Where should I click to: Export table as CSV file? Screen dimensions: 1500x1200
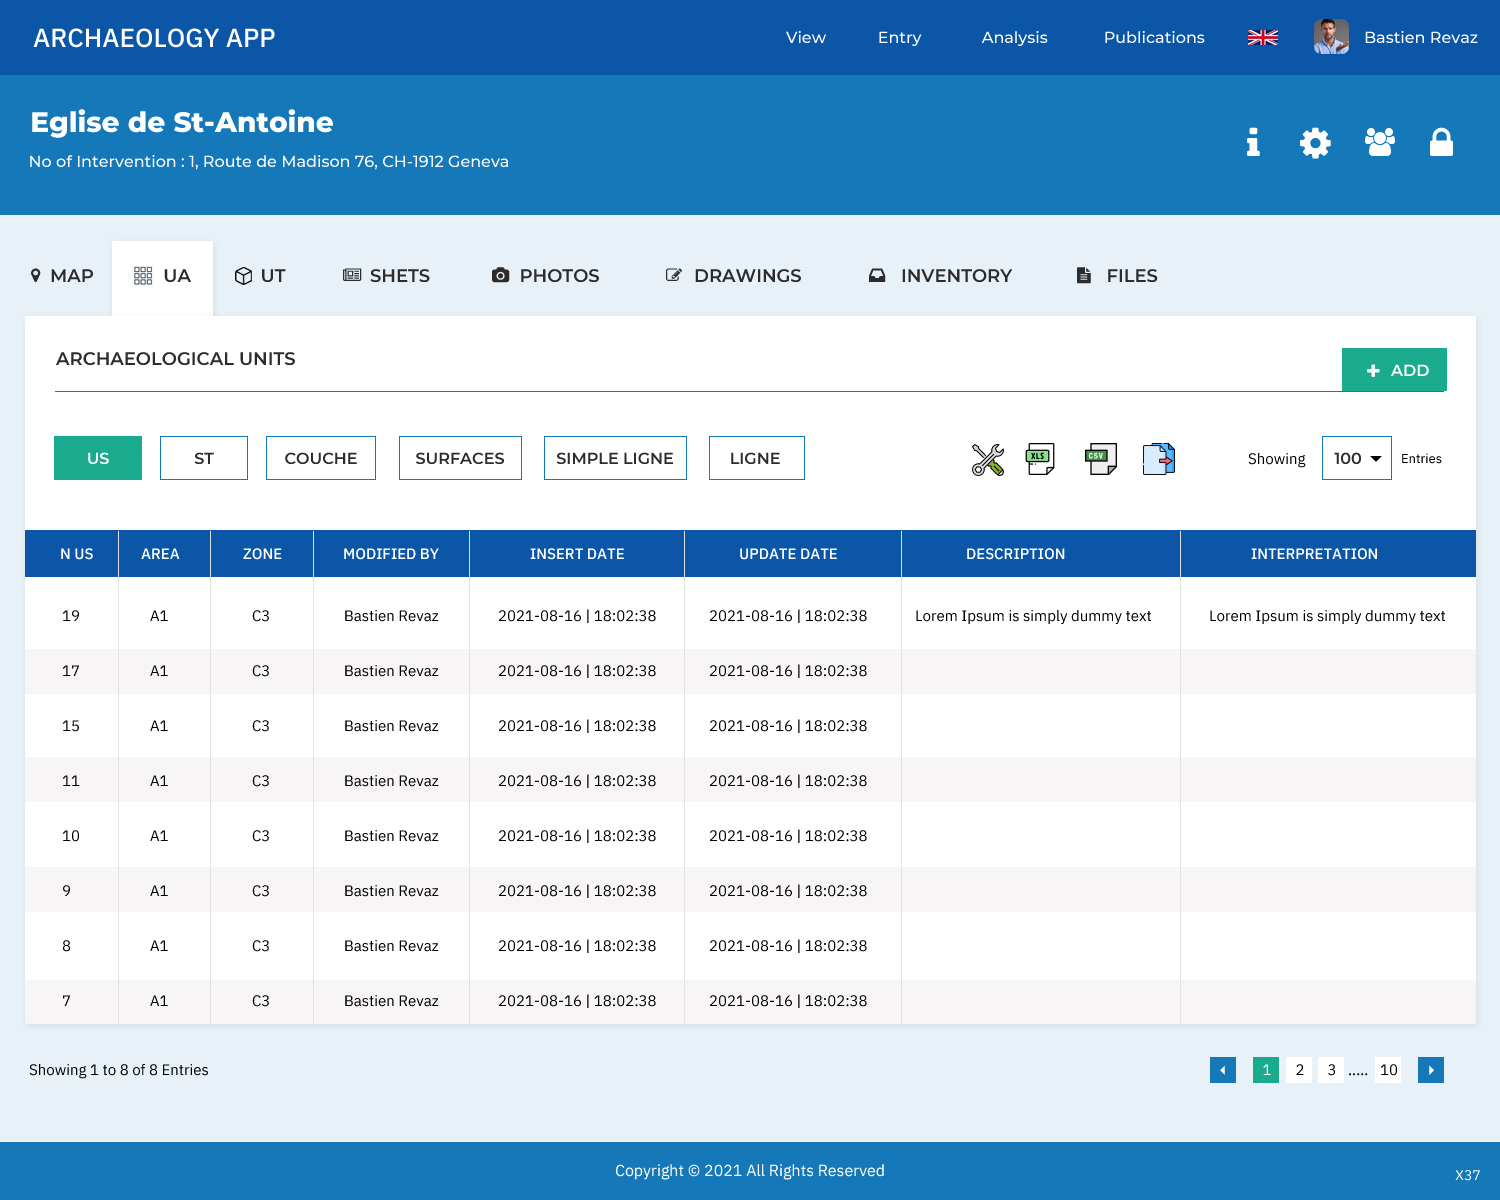click(1101, 459)
